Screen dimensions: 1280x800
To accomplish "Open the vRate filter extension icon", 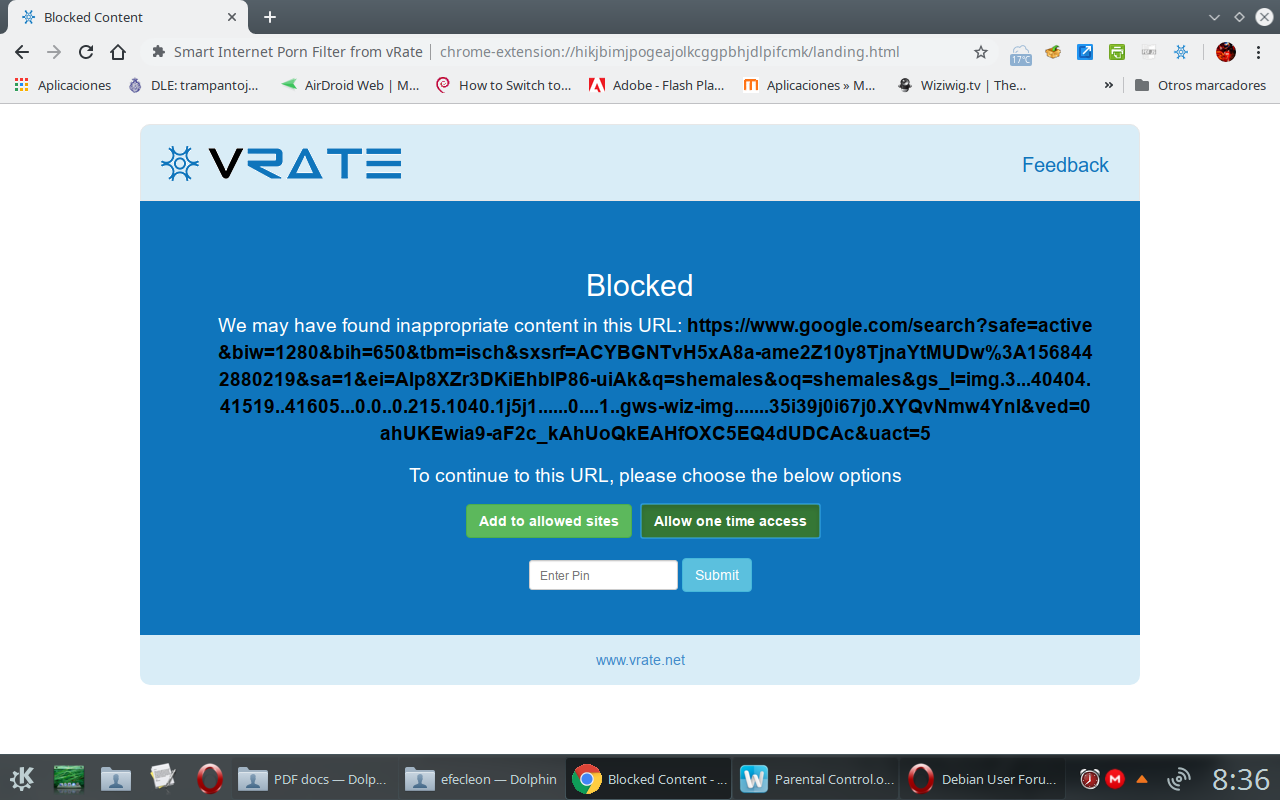I will click(1181, 52).
